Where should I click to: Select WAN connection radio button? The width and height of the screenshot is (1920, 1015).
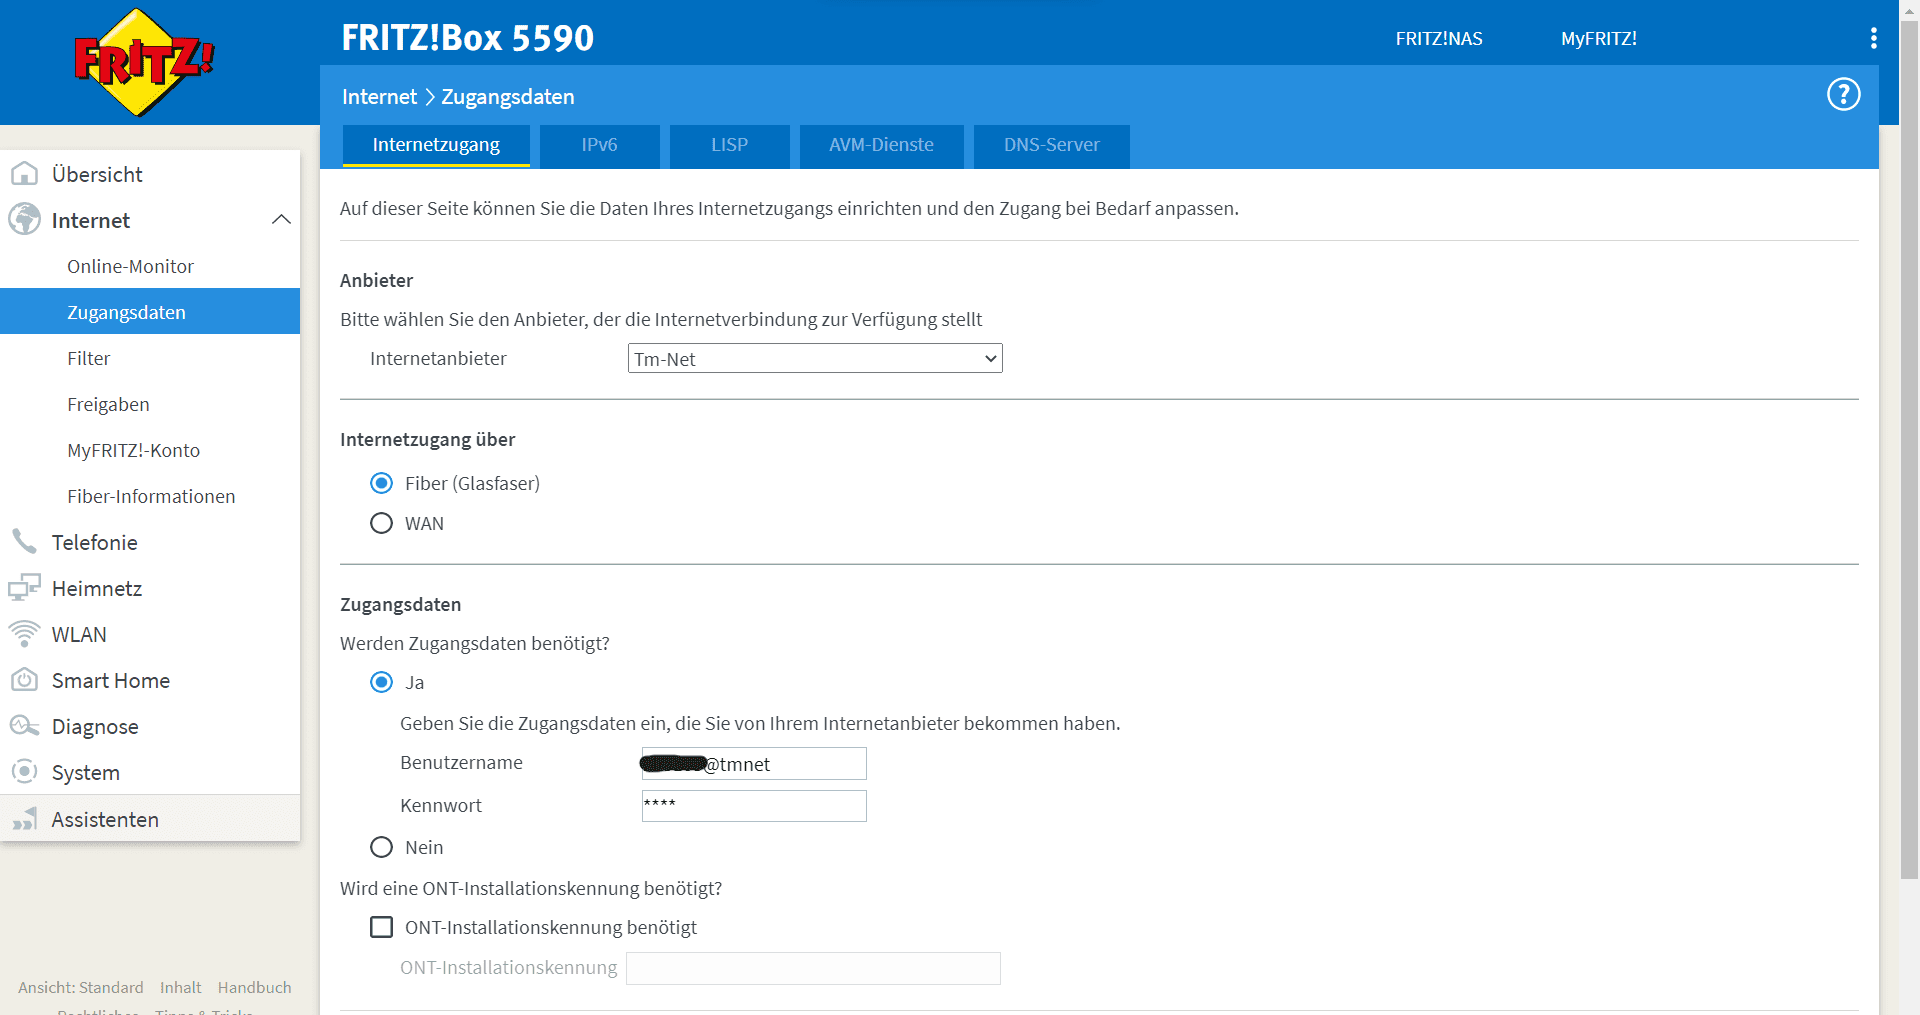click(381, 523)
